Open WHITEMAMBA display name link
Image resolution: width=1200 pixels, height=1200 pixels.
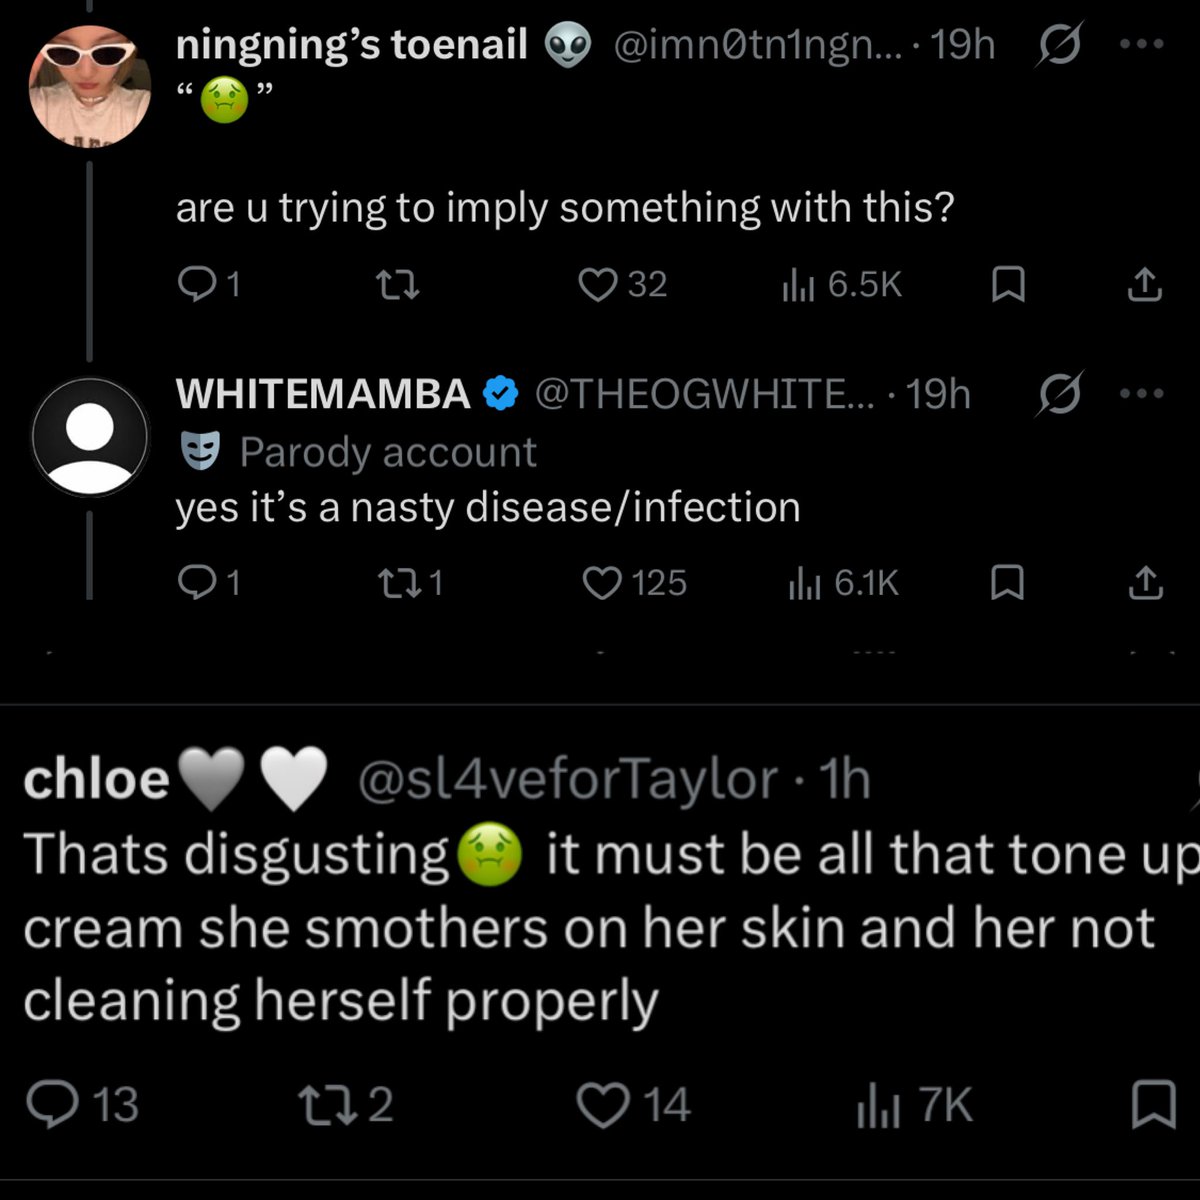pyautogui.click(x=323, y=394)
